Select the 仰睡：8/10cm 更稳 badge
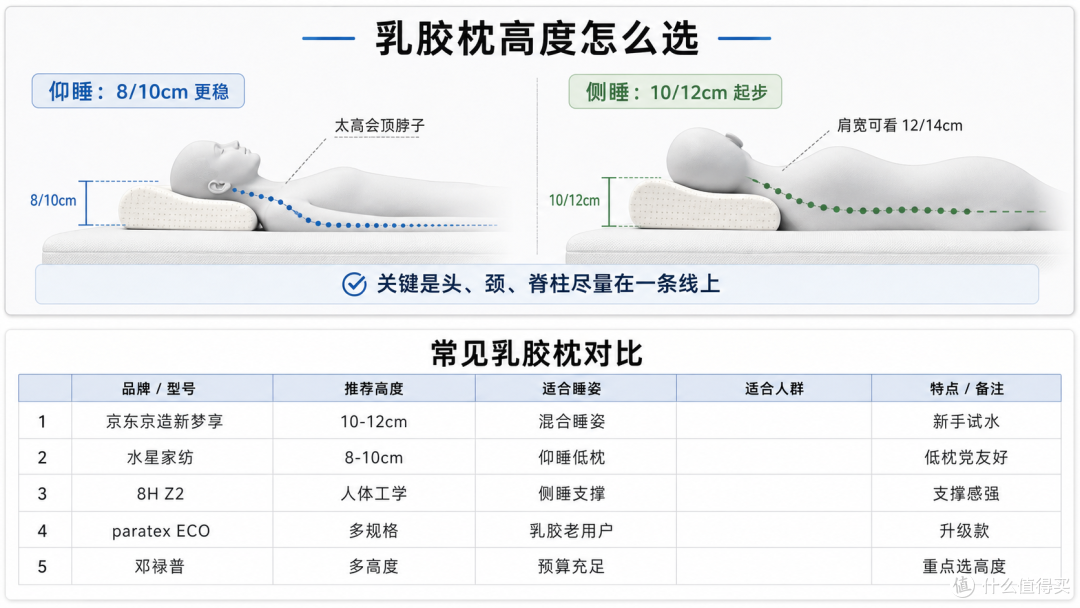 [x=138, y=91]
